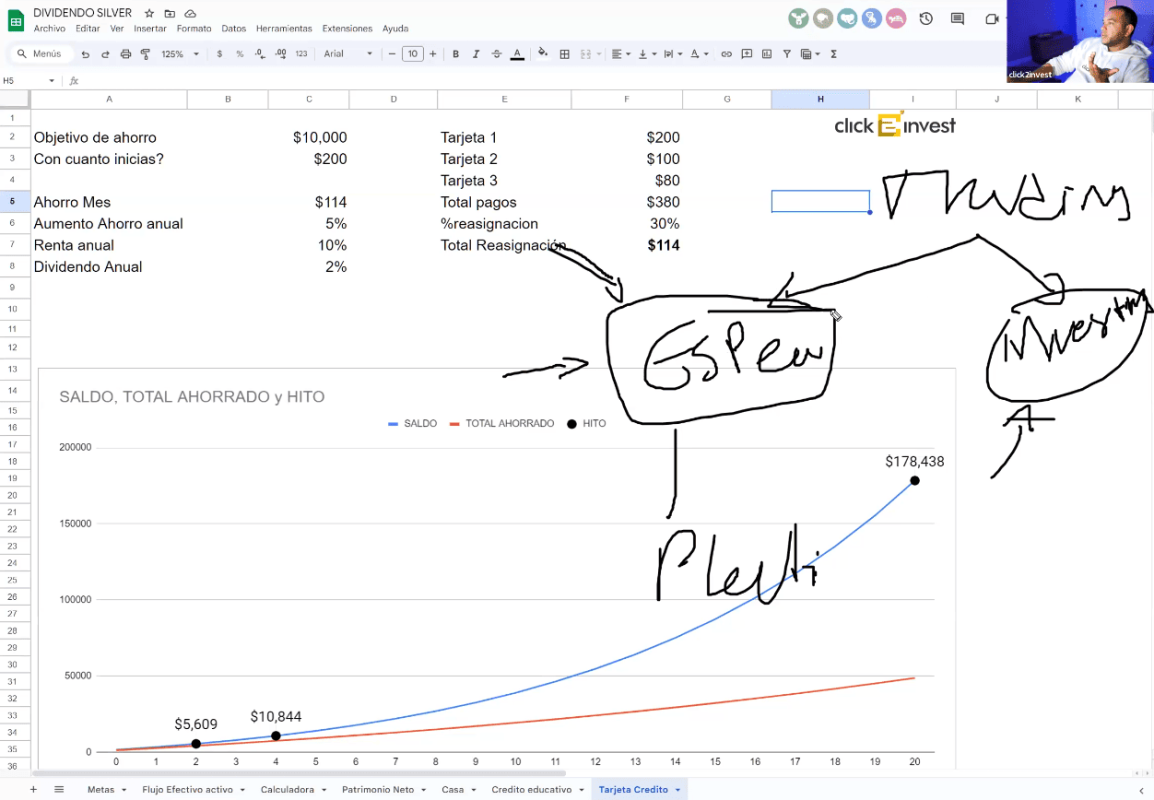Screen dimensions: 1154x800
Task: Click the undo arrow icon
Action: click(85, 54)
